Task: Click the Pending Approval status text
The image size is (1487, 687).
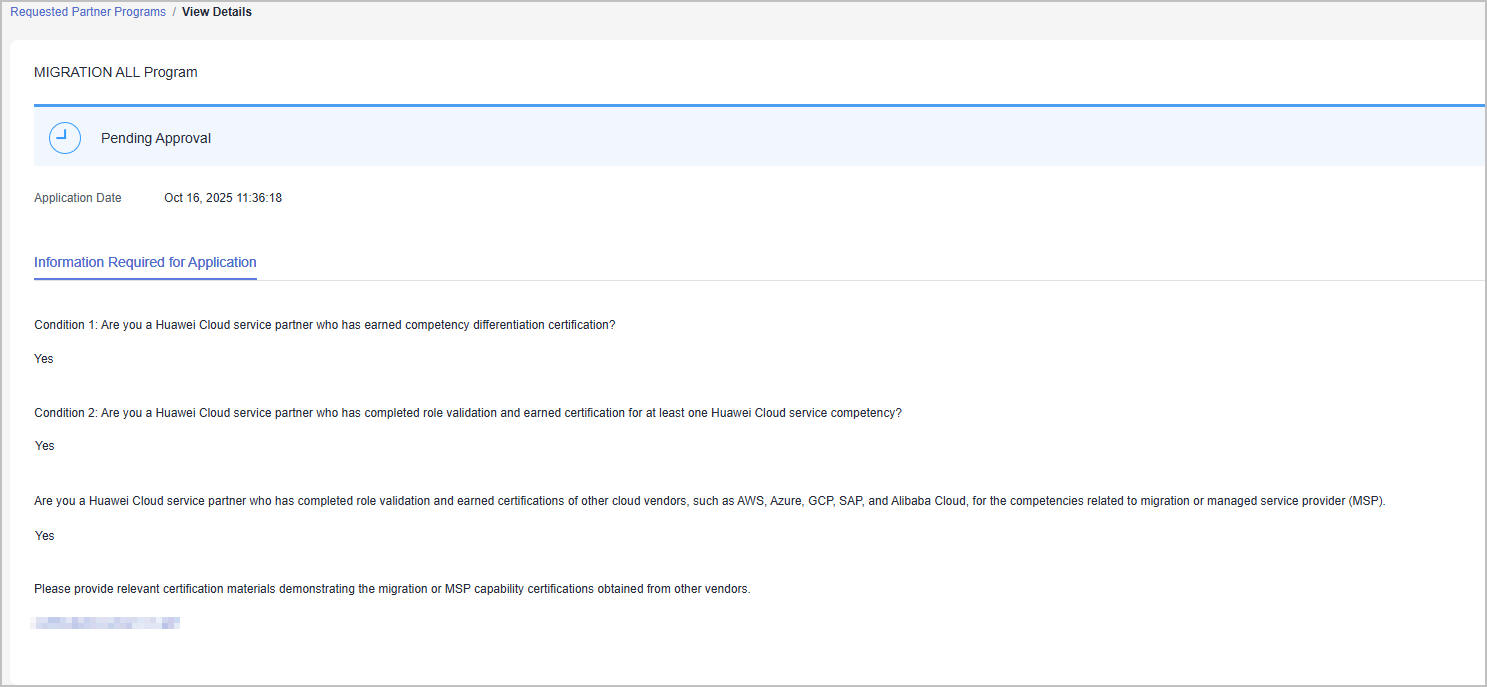Action: click(156, 138)
